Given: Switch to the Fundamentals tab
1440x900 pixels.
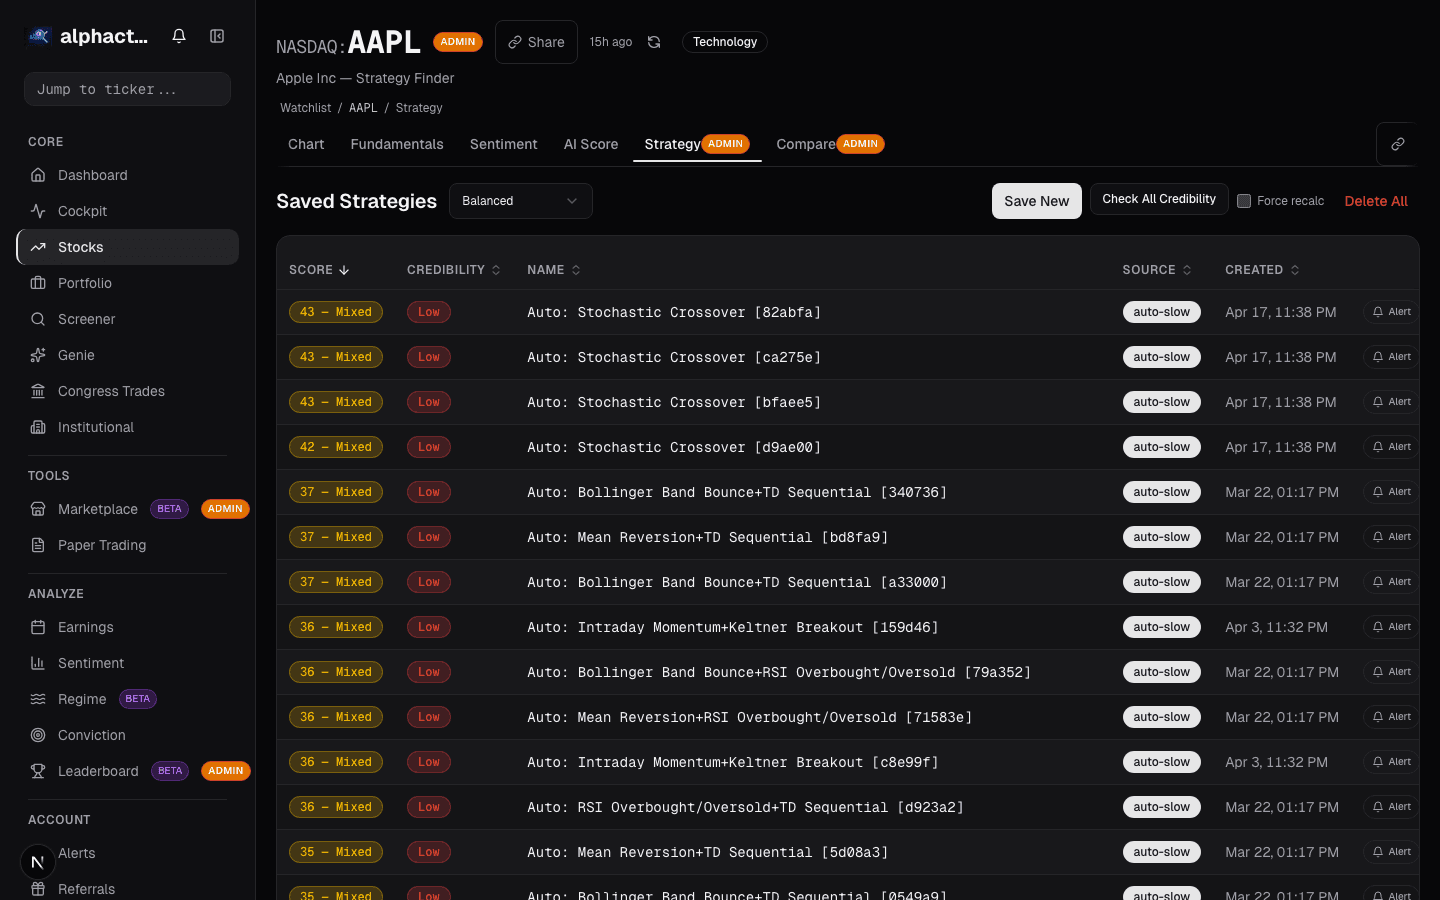Looking at the screenshot, I should [397, 144].
